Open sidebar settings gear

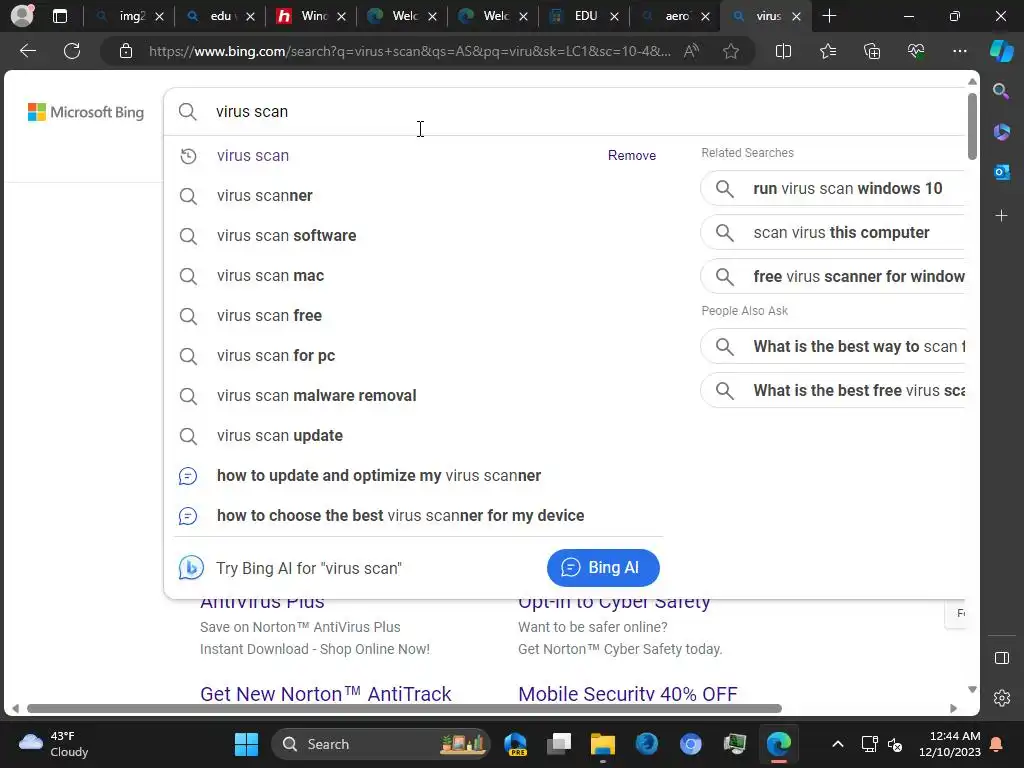point(1001,698)
